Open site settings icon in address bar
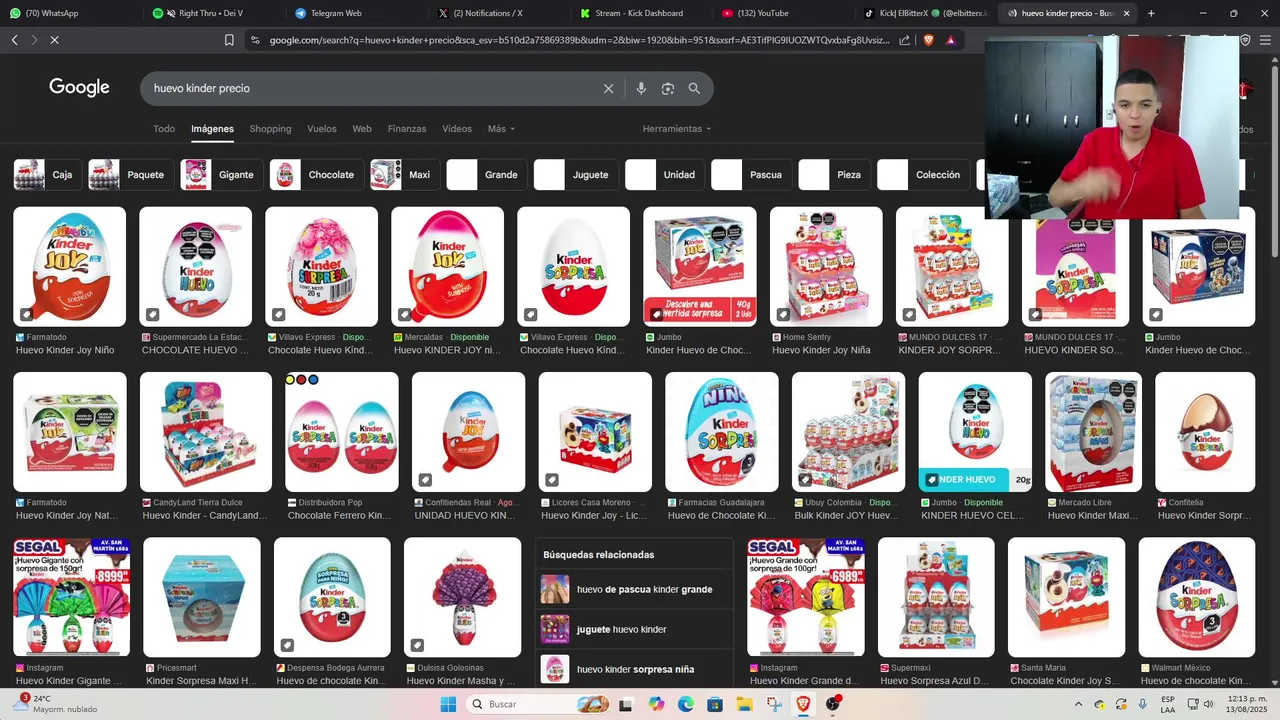This screenshot has width=1280, height=720. (x=255, y=40)
